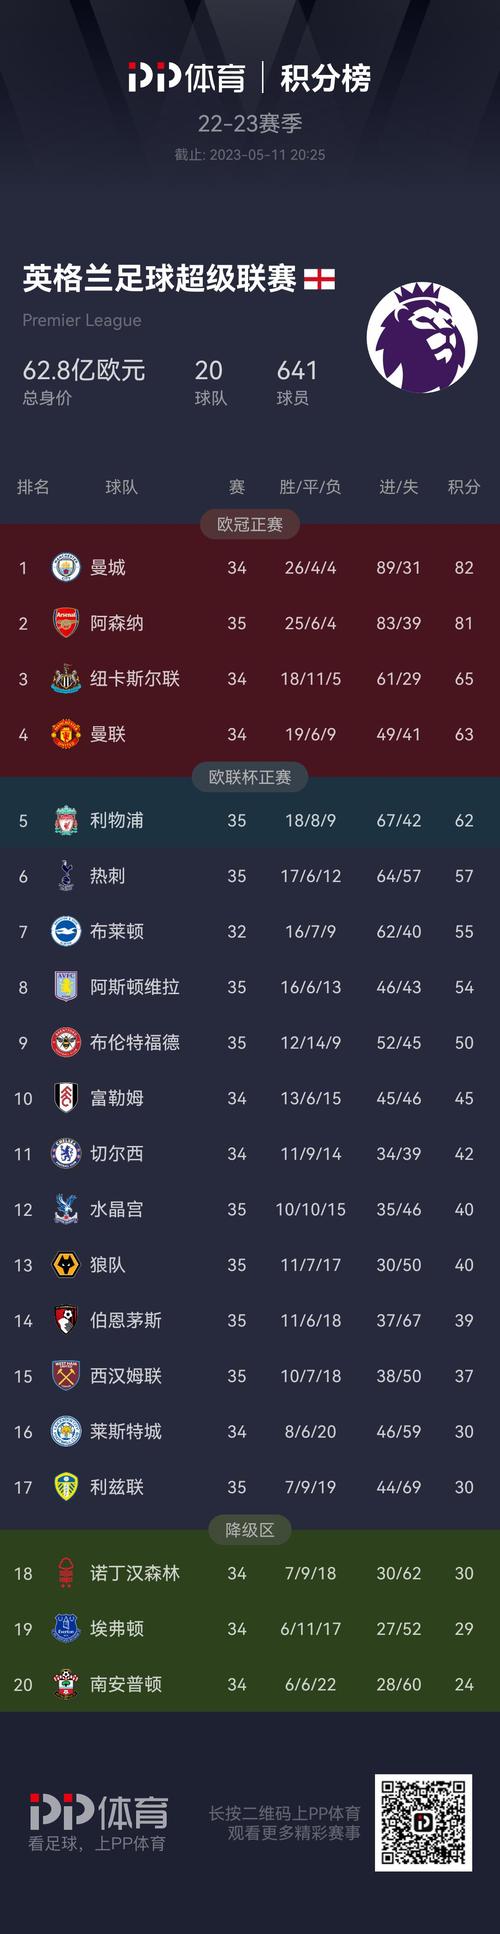This screenshot has width=500, height=1934.
Task: Click the Arsenal club crest
Action: [66, 623]
